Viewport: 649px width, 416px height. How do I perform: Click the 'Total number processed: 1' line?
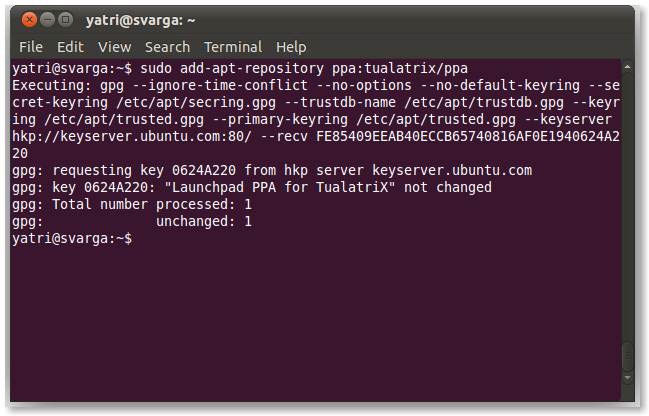(132, 204)
